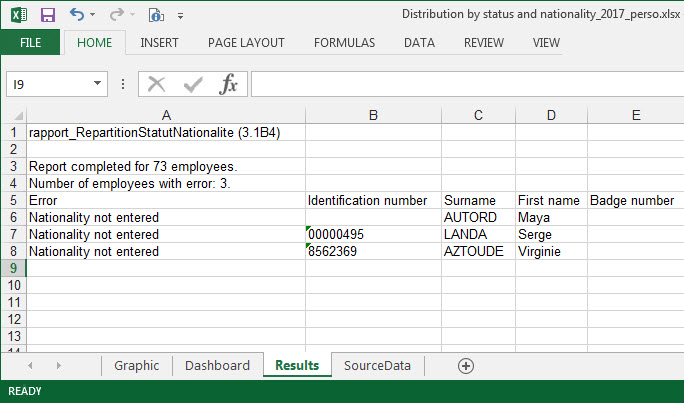This screenshot has width=684, height=403.
Task: Switch to the PAGE LAYOUT ribbon tab
Action: click(x=246, y=43)
